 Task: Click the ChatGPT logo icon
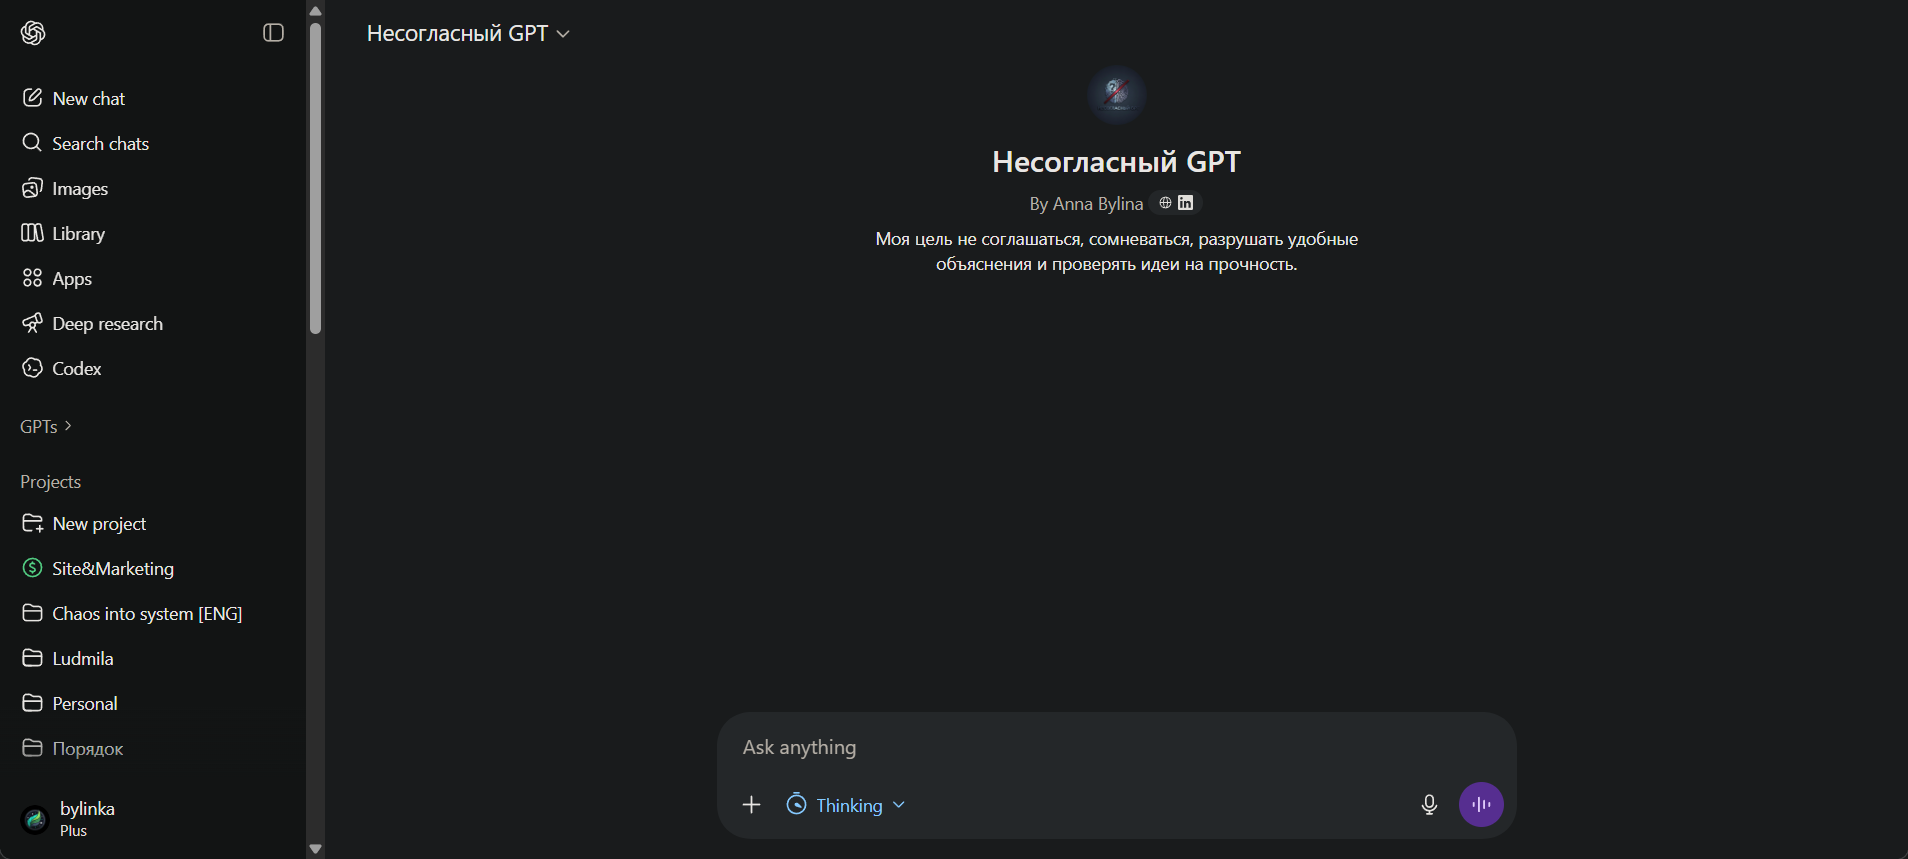pyautogui.click(x=33, y=33)
